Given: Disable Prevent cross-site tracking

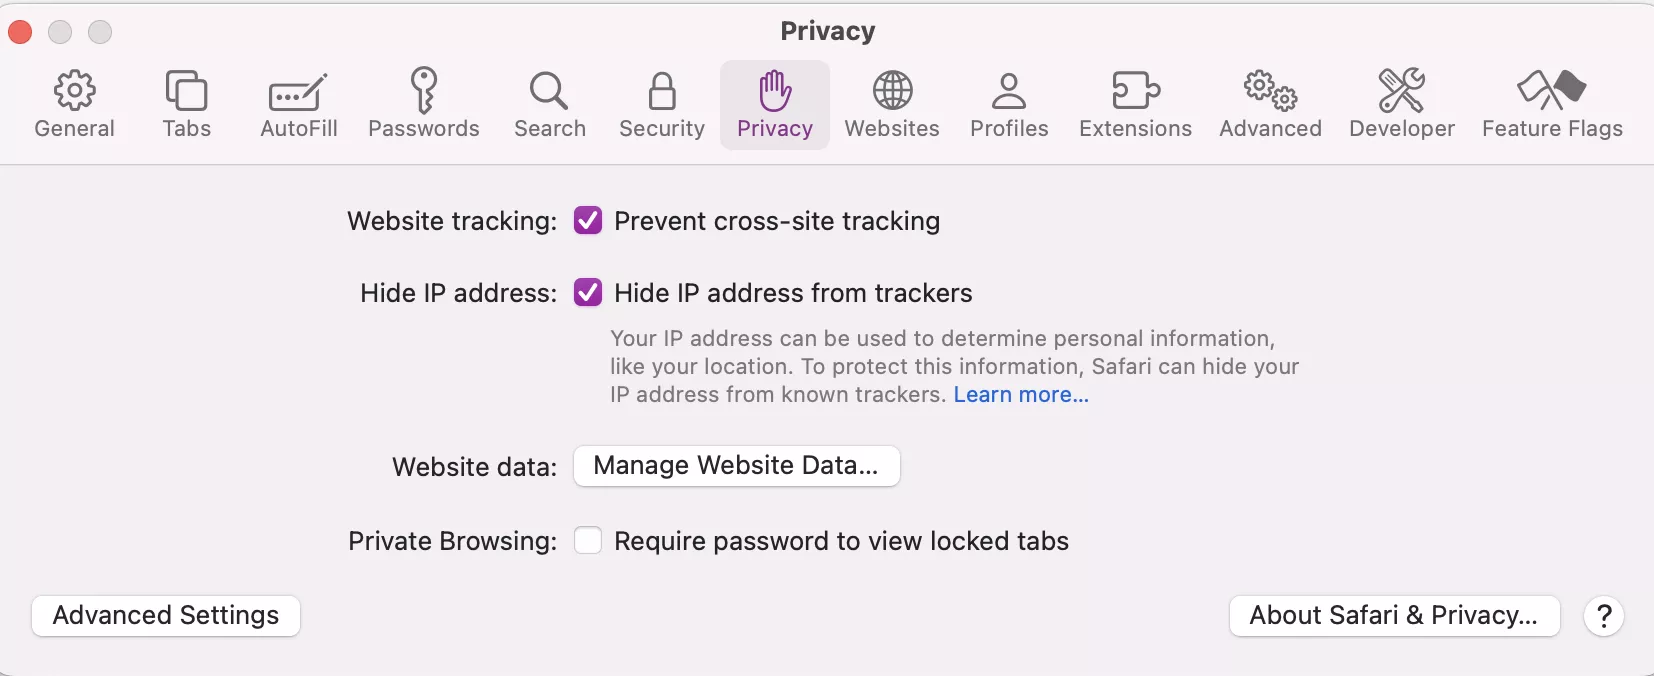Looking at the screenshot, I should [588, 220].
